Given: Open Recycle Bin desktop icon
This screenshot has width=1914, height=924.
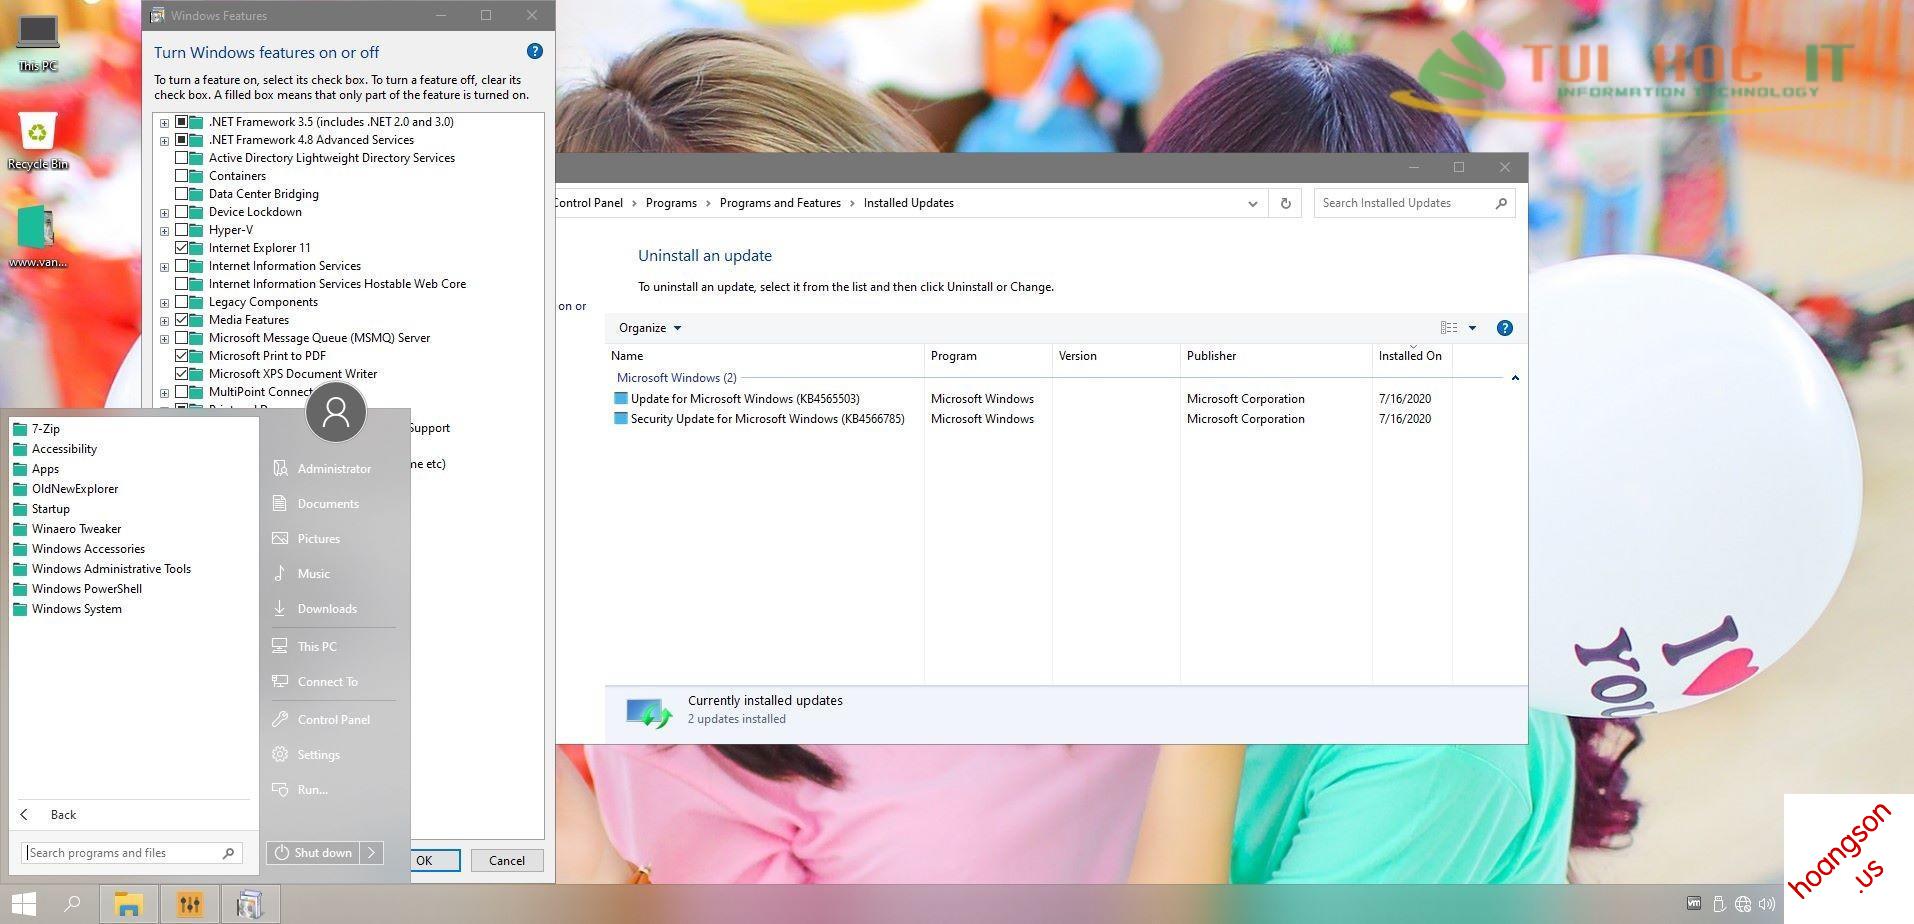Looking at the screenshot, I should click(38, 140).
